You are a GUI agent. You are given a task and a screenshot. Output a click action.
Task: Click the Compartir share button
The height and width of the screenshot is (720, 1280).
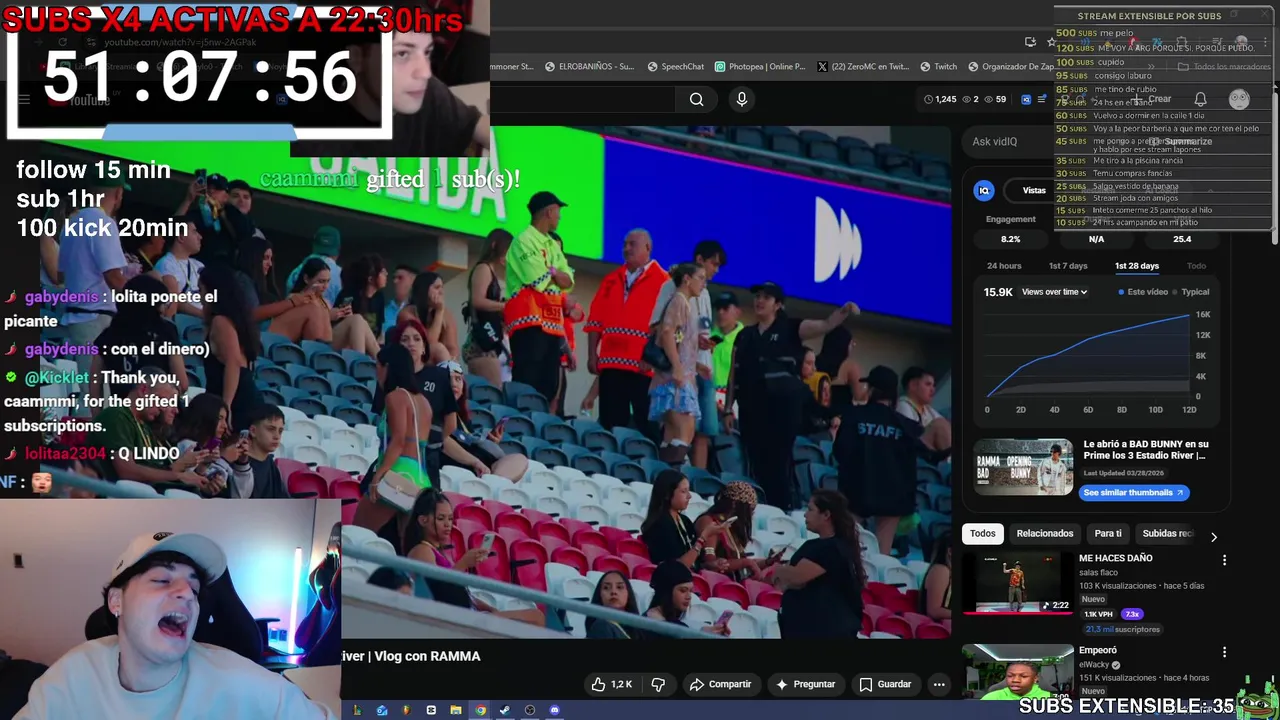720,684
